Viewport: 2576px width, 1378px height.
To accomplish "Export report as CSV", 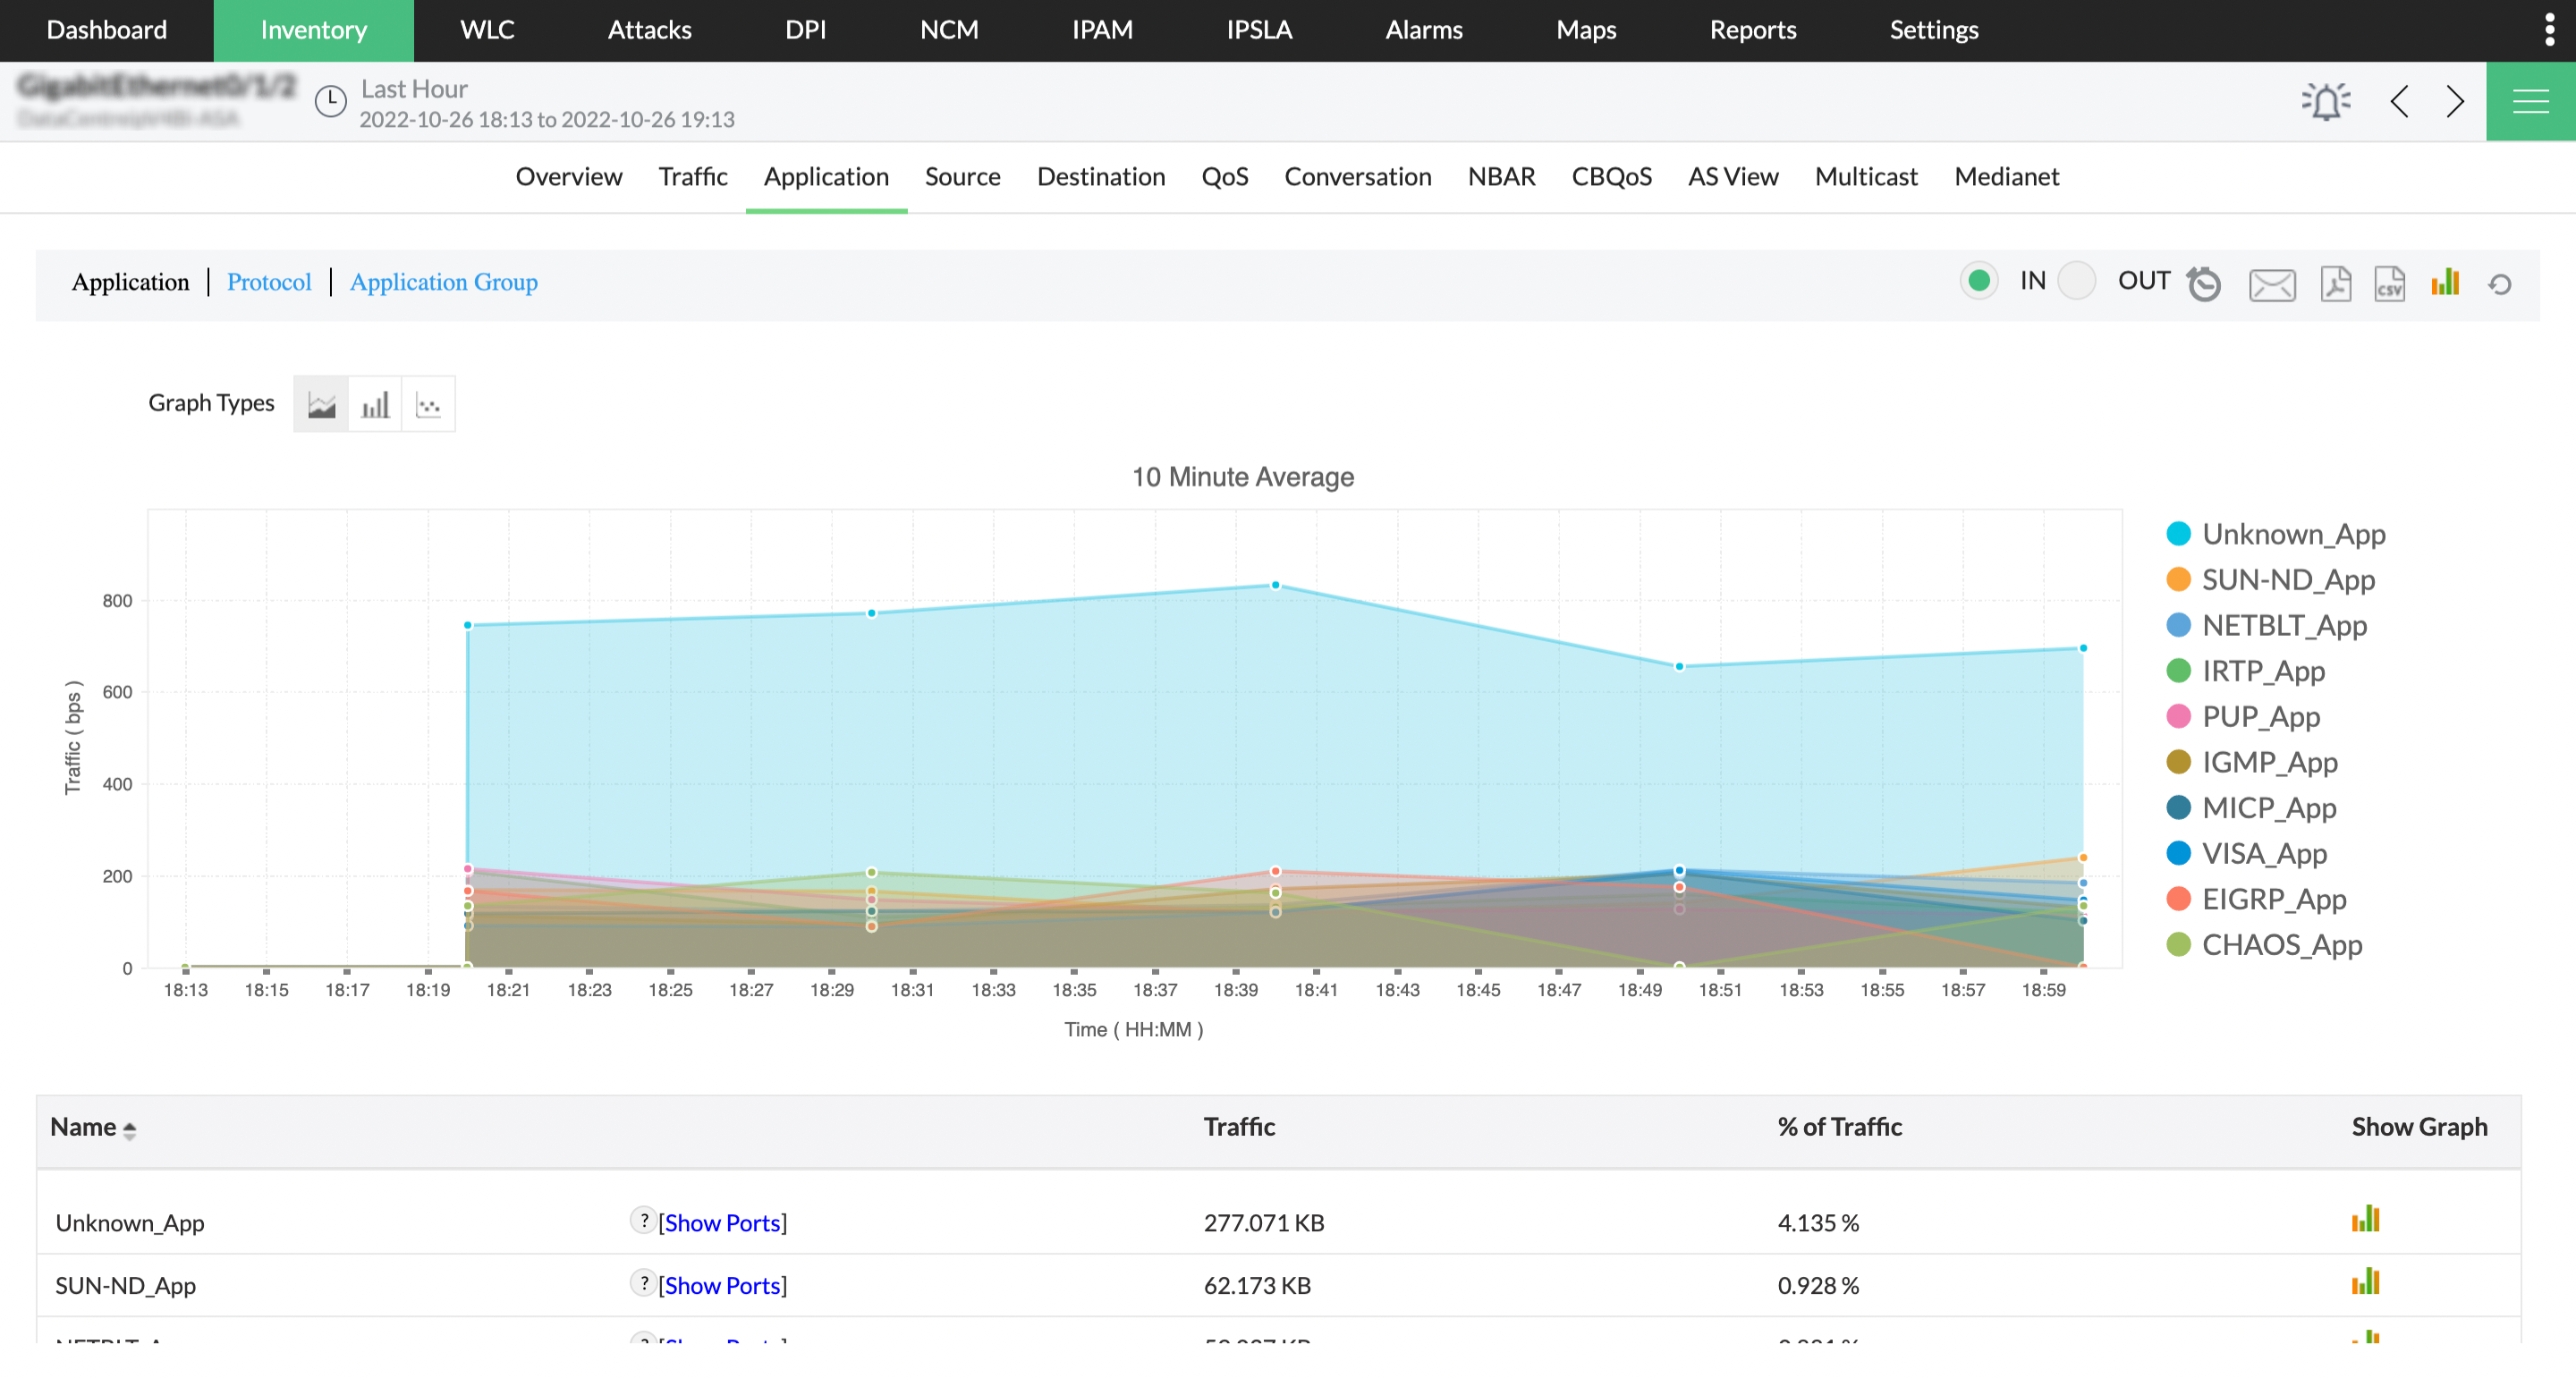I will click(x=2389, y=283).
